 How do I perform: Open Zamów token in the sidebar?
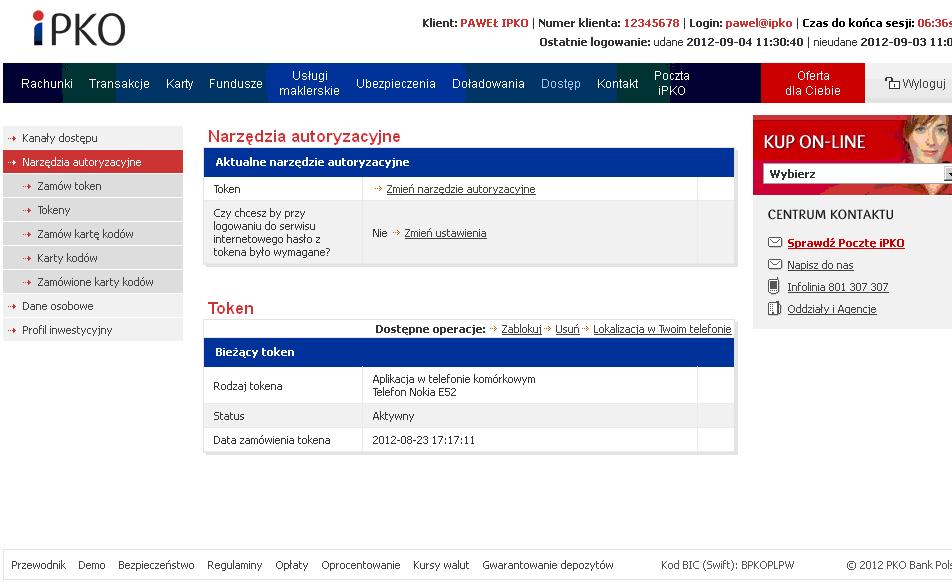(x=93, y=186)
